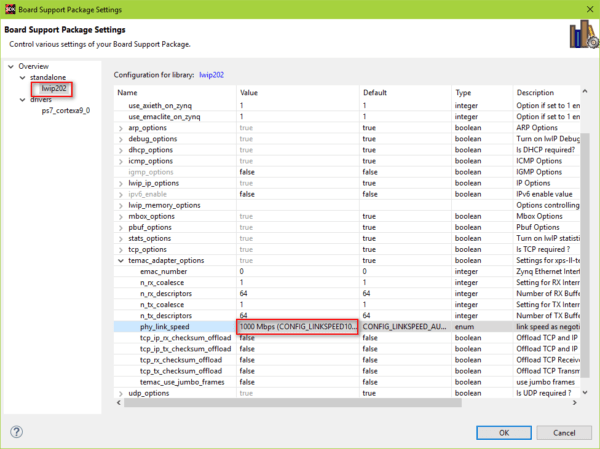Screen dimensions: 600x449
Task: Collapse the drivers tree node
Action: click(x=22, y=100)
